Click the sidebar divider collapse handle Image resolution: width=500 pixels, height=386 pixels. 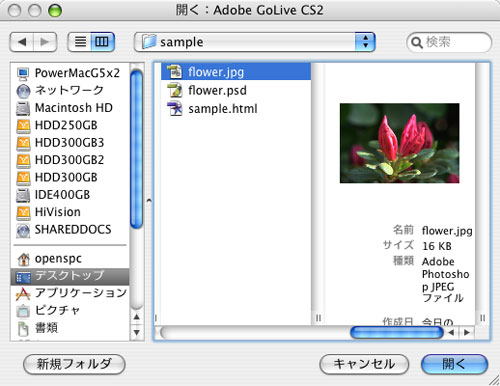click(149, 201)
